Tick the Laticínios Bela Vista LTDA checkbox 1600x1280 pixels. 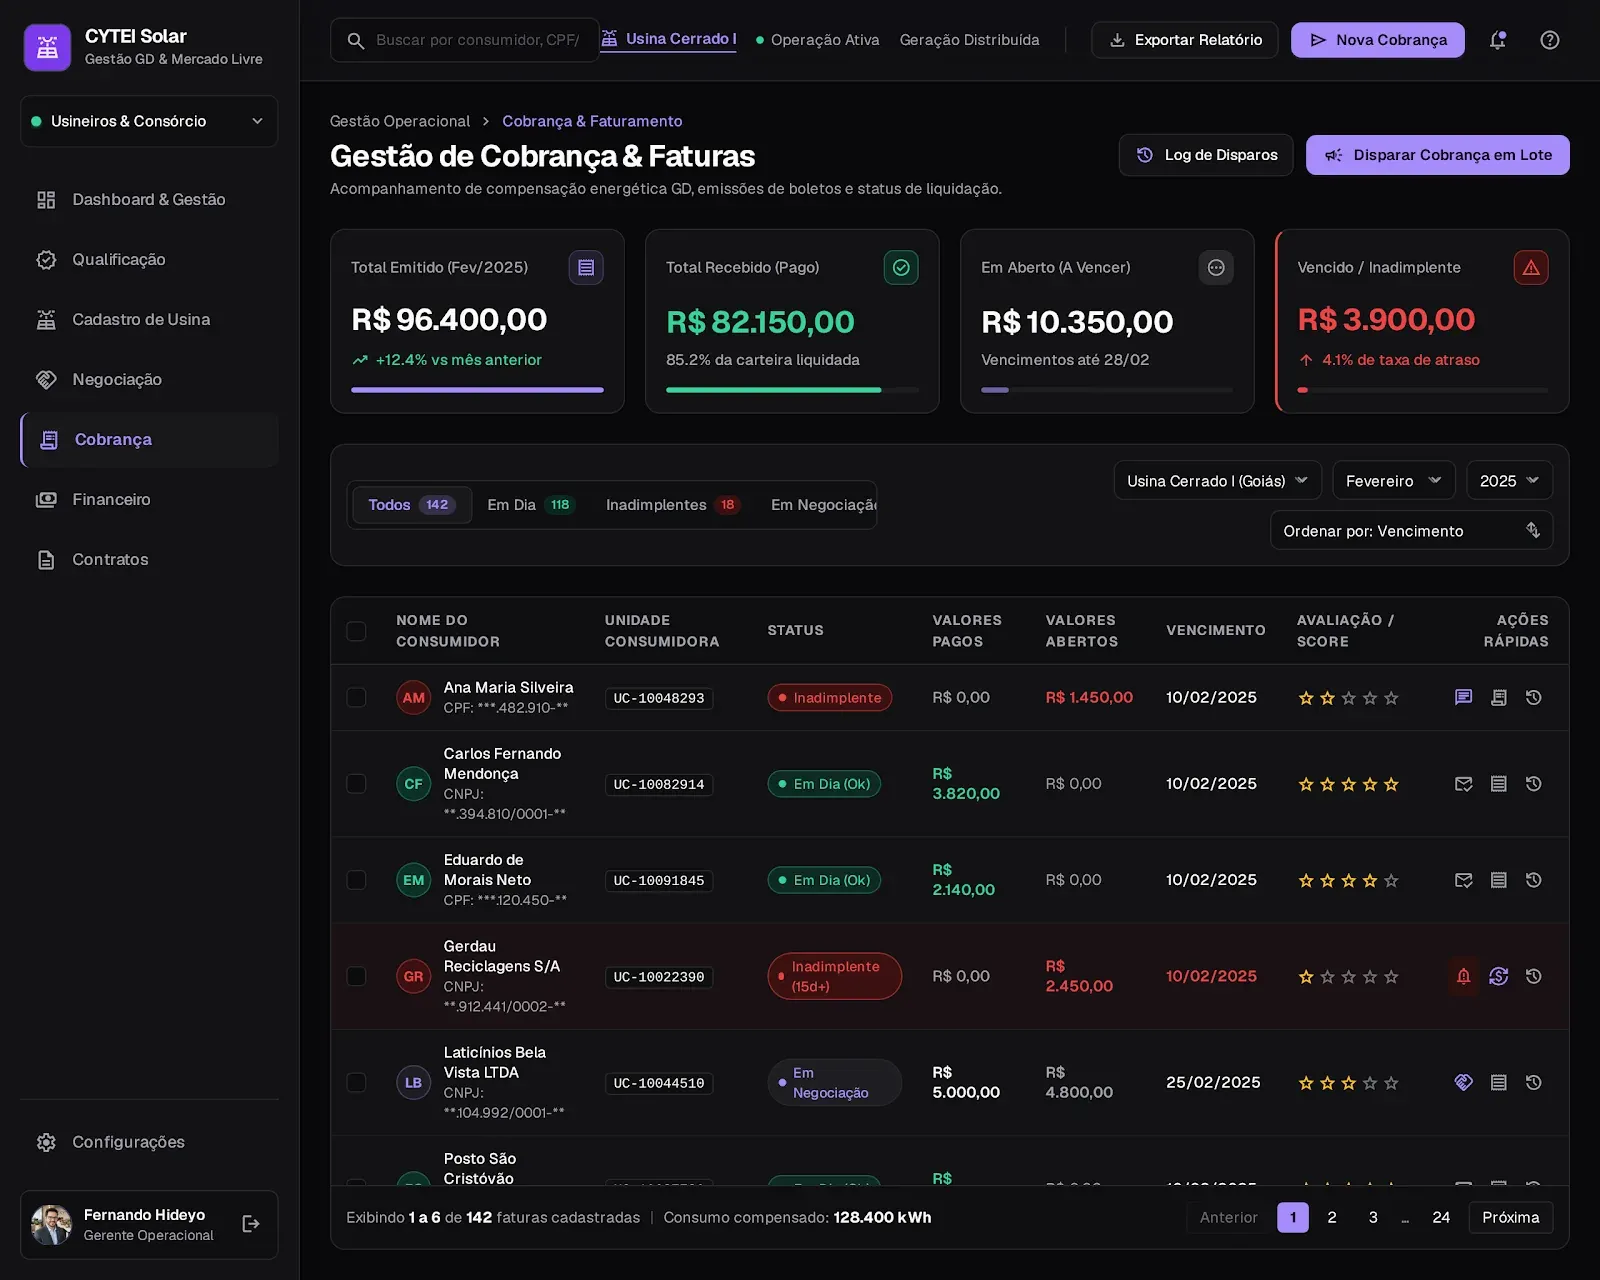click(x=356, y=1082)
